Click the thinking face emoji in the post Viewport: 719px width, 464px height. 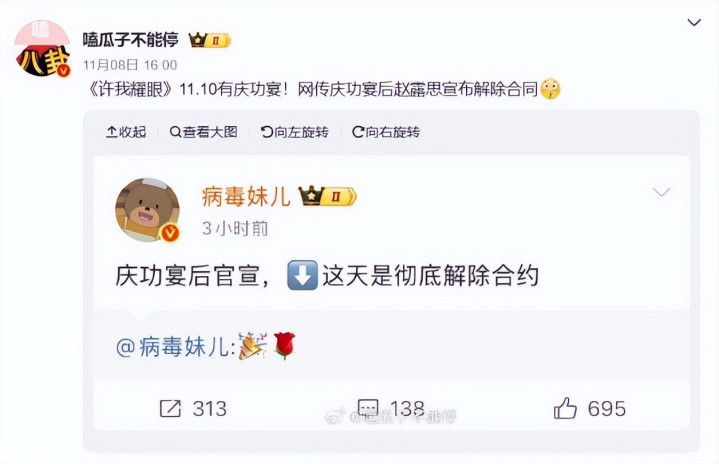click(x=550, y=89)
